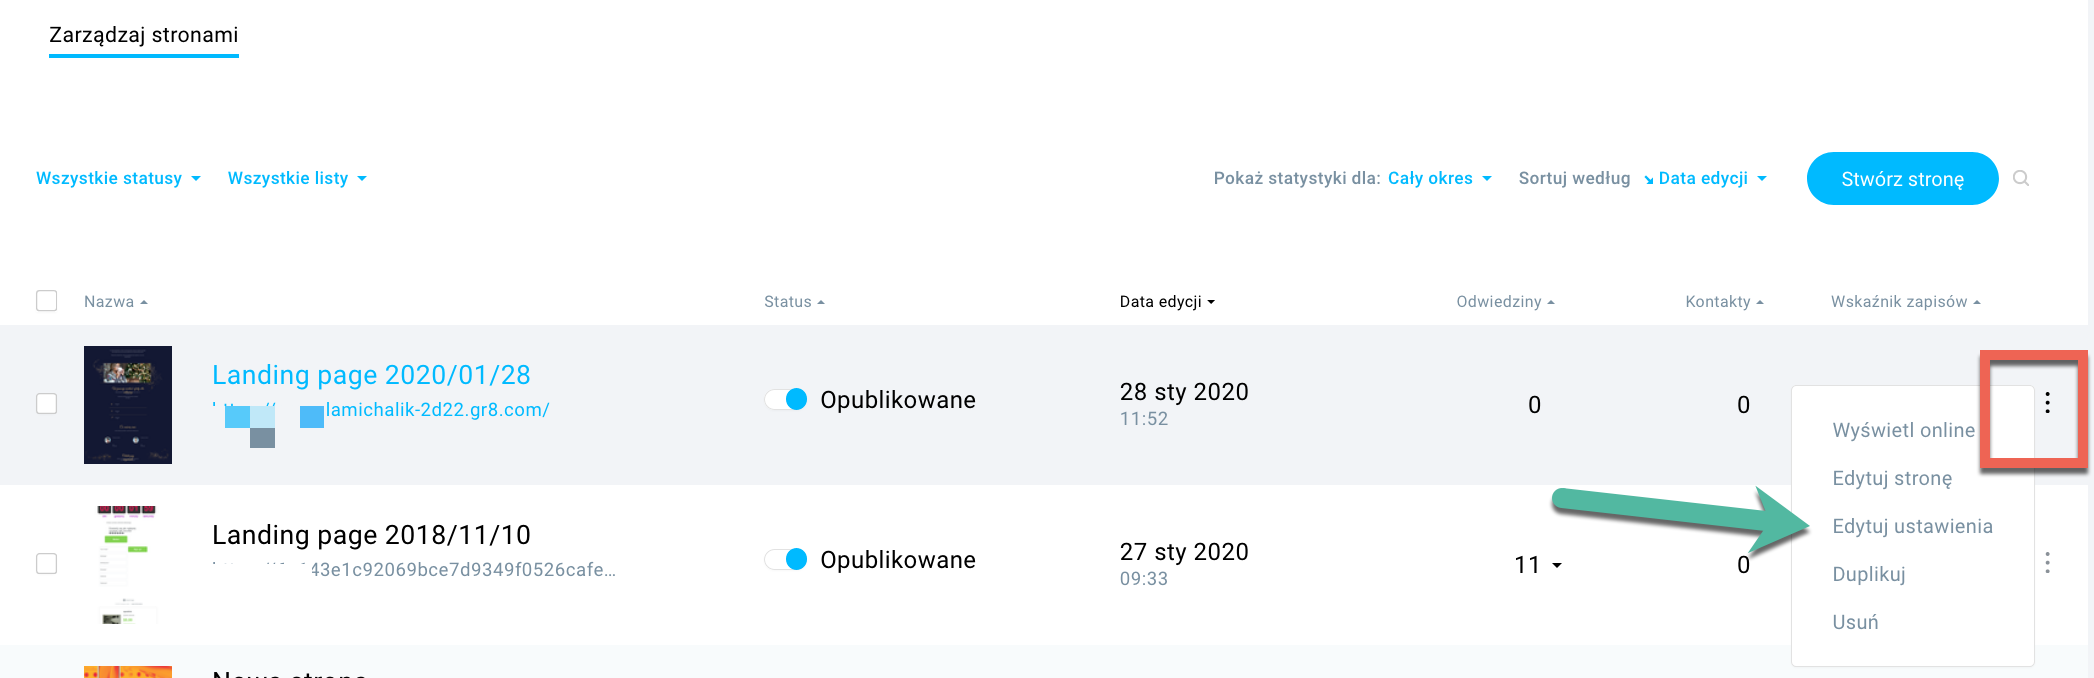The image size is (2094, 678).
Task: Sort by Odwiedziny column header
Action: (x=1505, y=302)
